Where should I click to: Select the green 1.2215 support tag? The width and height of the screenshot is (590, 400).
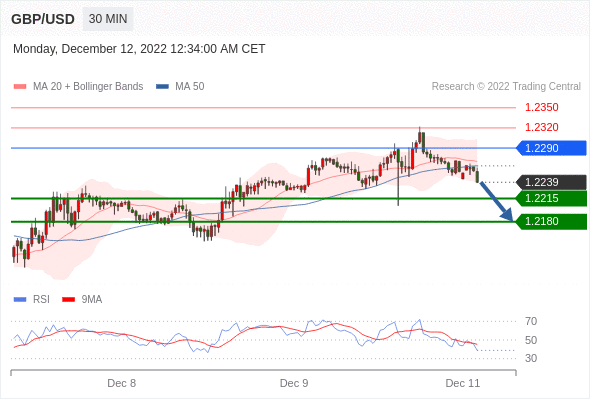coord(551,198)
